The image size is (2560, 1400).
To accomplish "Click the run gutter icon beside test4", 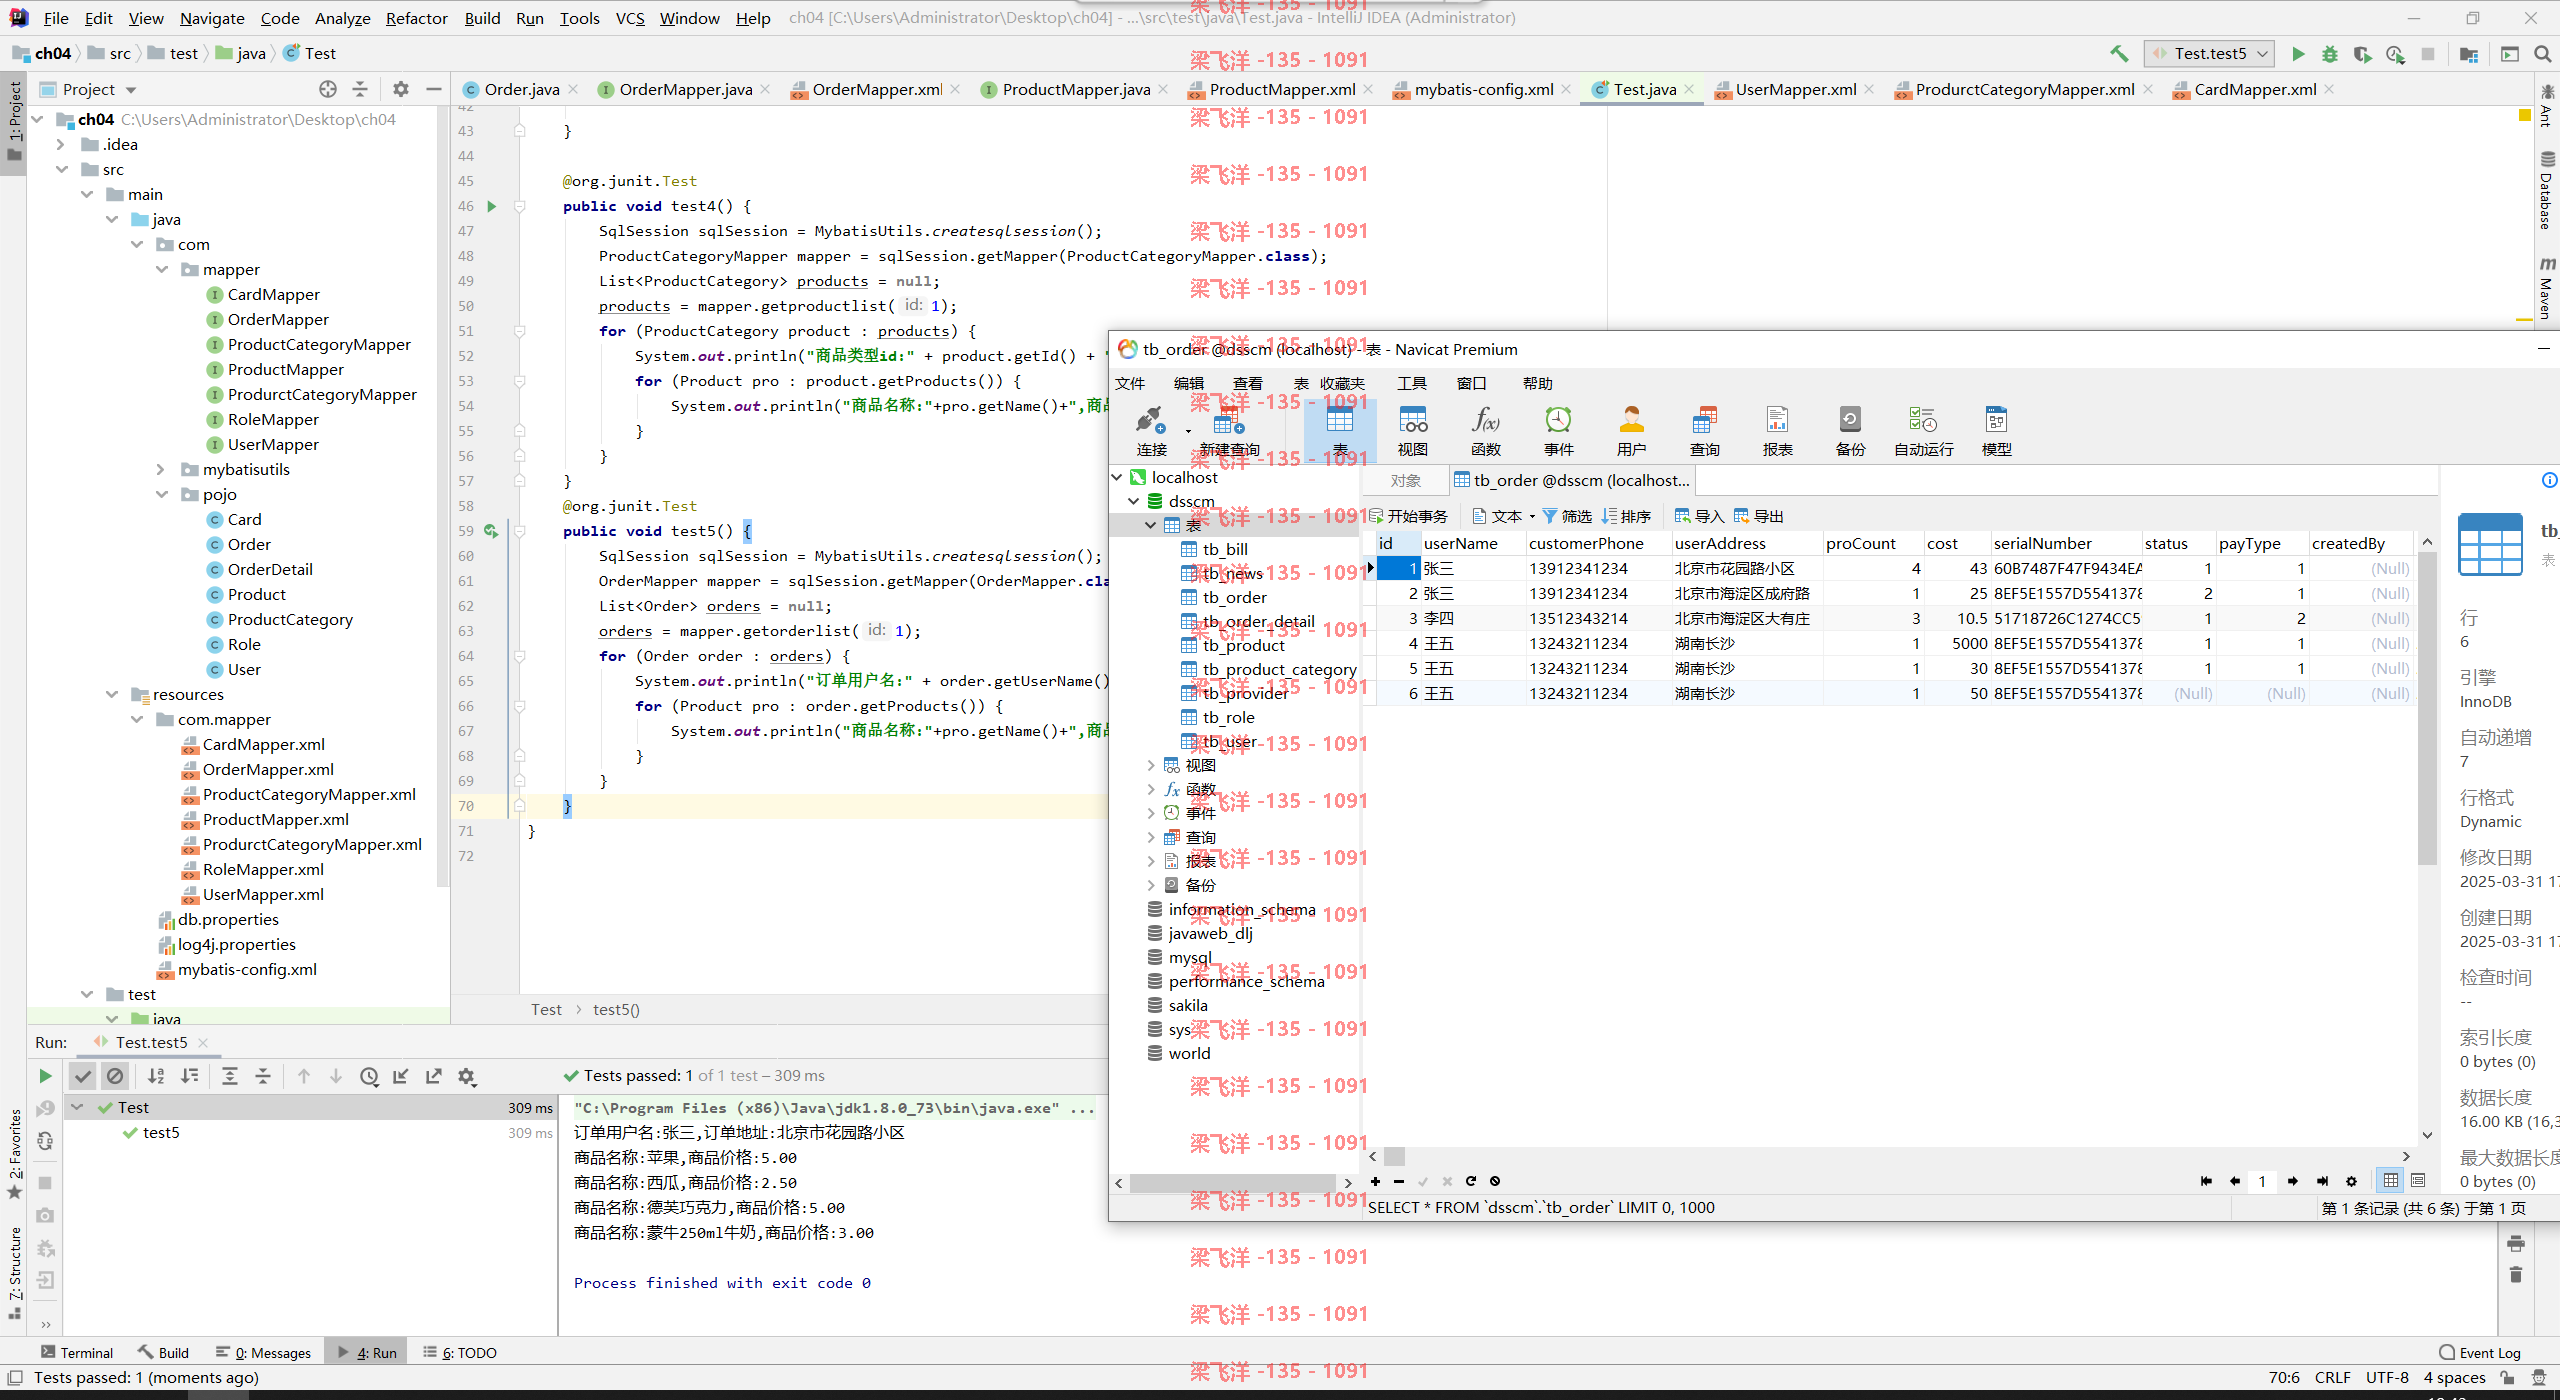I will coord(491,206).
